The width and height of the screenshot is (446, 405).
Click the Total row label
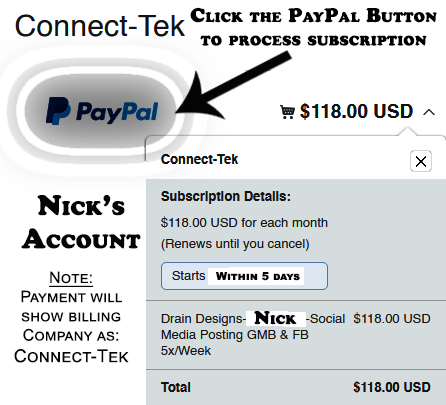click(176, 387)
